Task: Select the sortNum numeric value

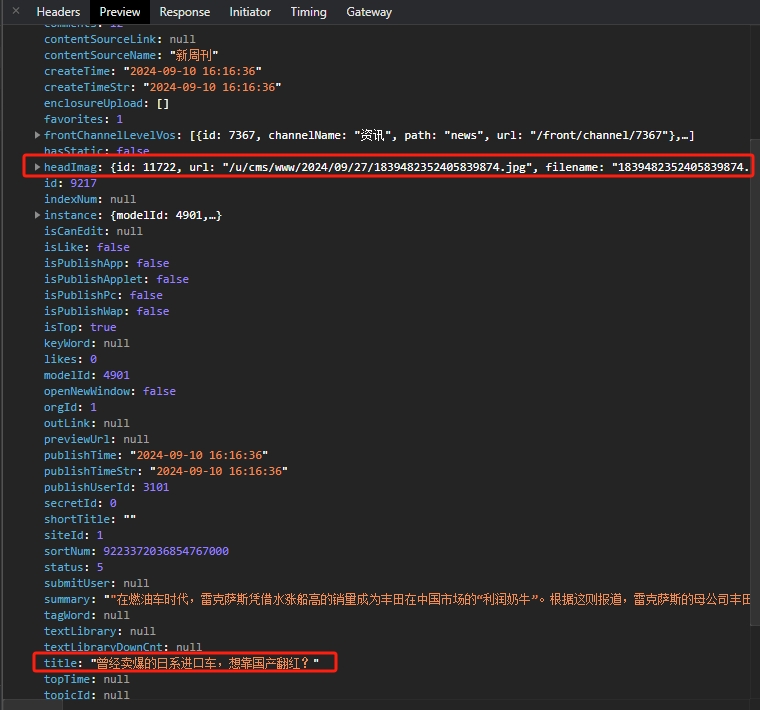Action: click(x=166, y=551)
